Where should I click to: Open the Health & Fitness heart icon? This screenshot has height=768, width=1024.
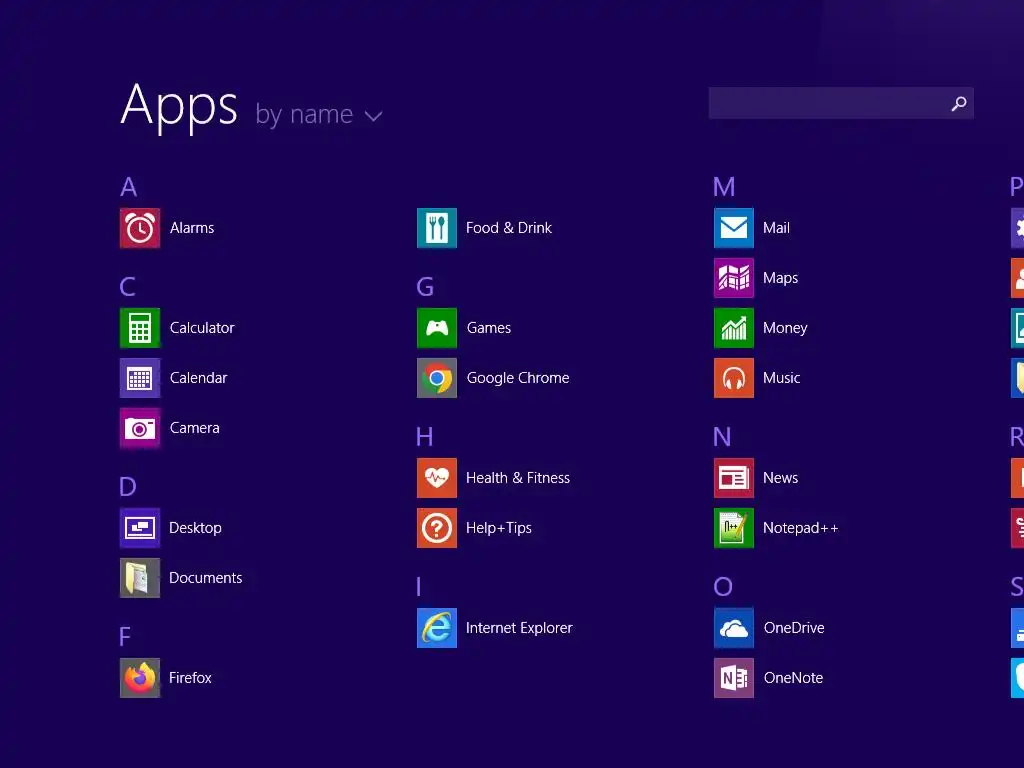pos(437,478)
